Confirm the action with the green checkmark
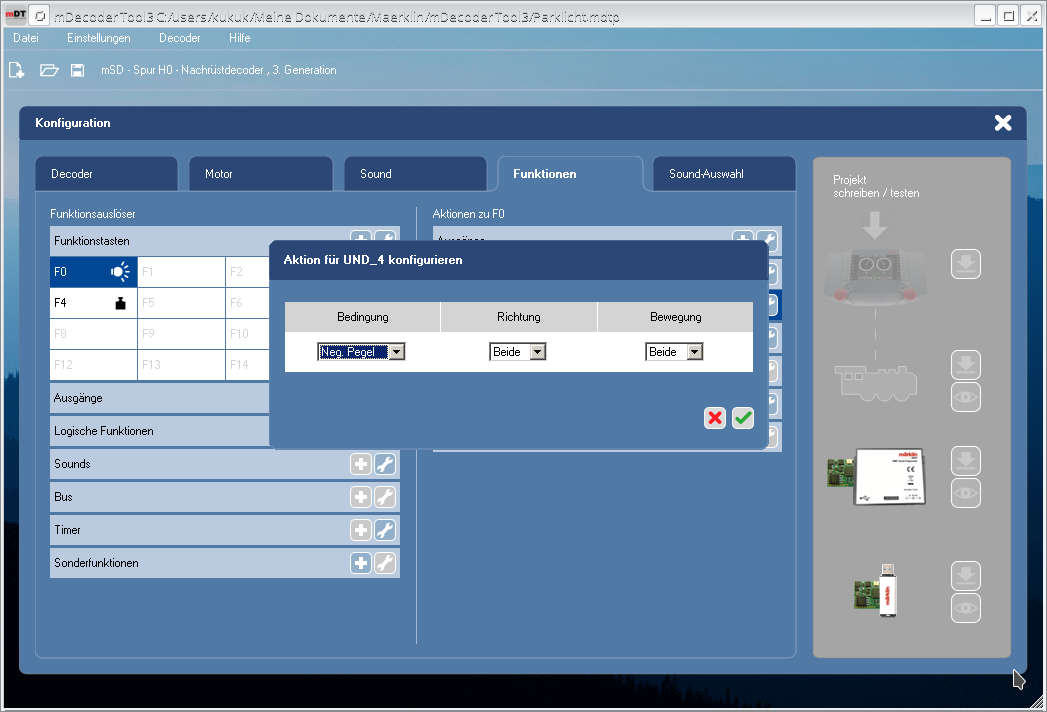Image resolution: width=1047 pixels, height=712 pixels. 742,418
